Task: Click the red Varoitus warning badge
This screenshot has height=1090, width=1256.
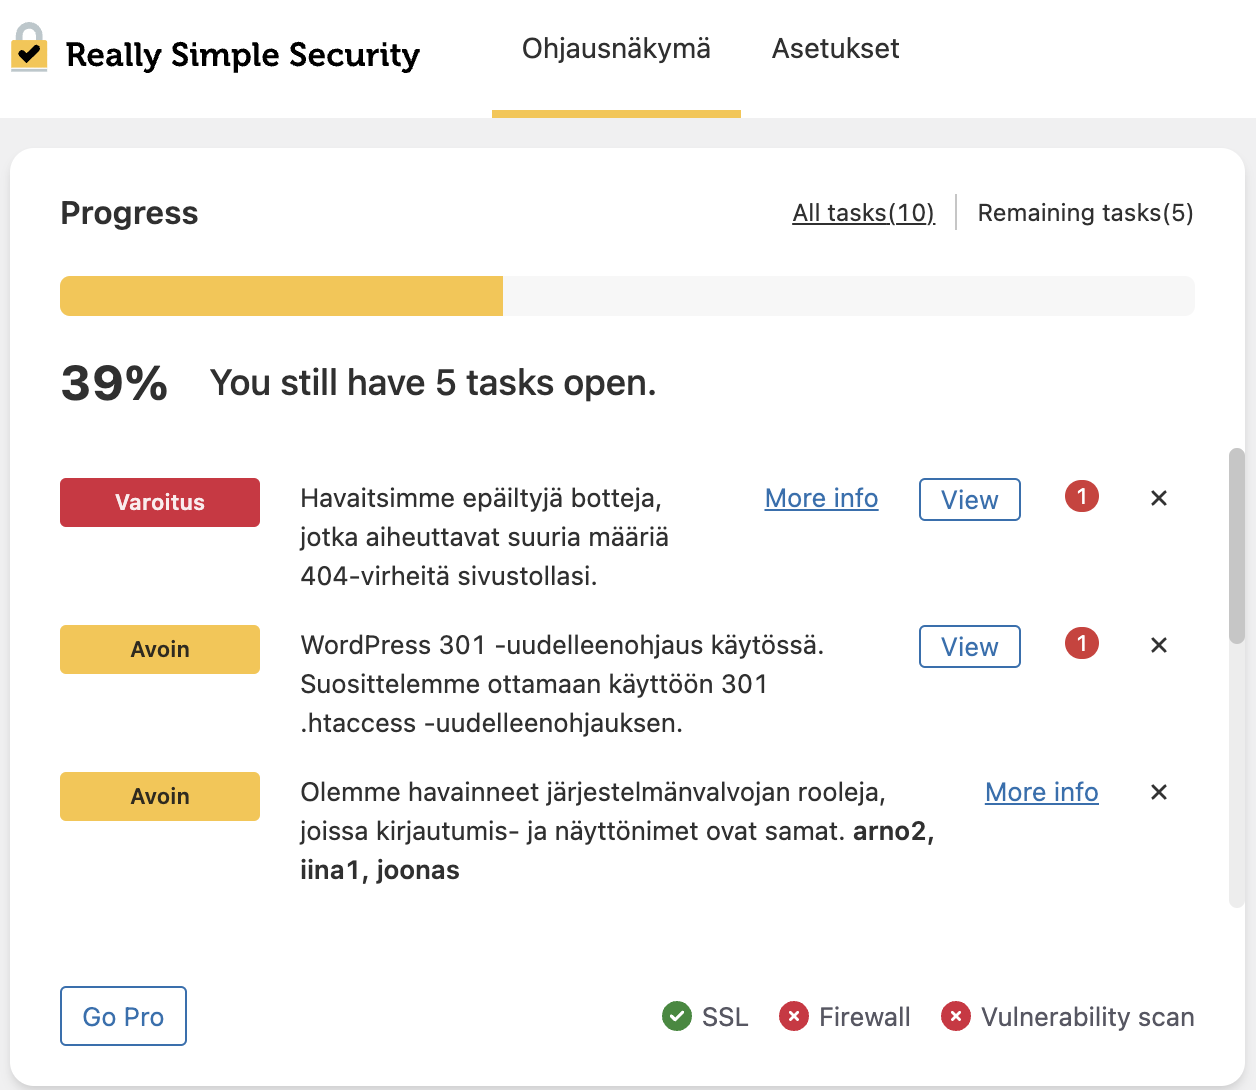Action: coord(159,502)
